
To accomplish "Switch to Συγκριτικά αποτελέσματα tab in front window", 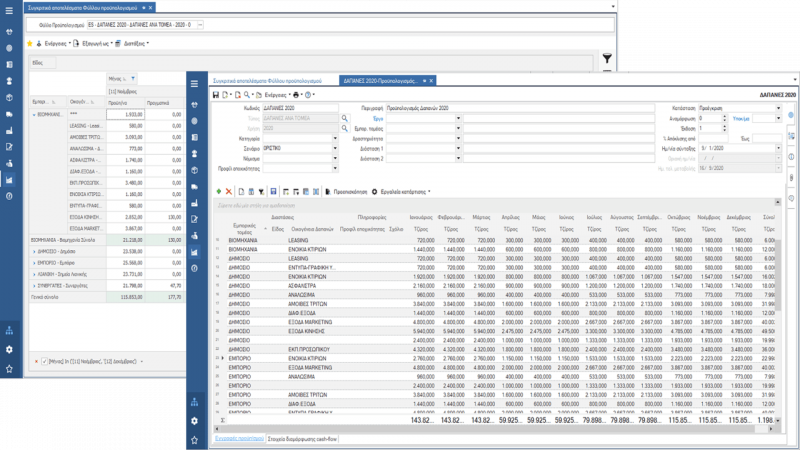I will 267,81.
